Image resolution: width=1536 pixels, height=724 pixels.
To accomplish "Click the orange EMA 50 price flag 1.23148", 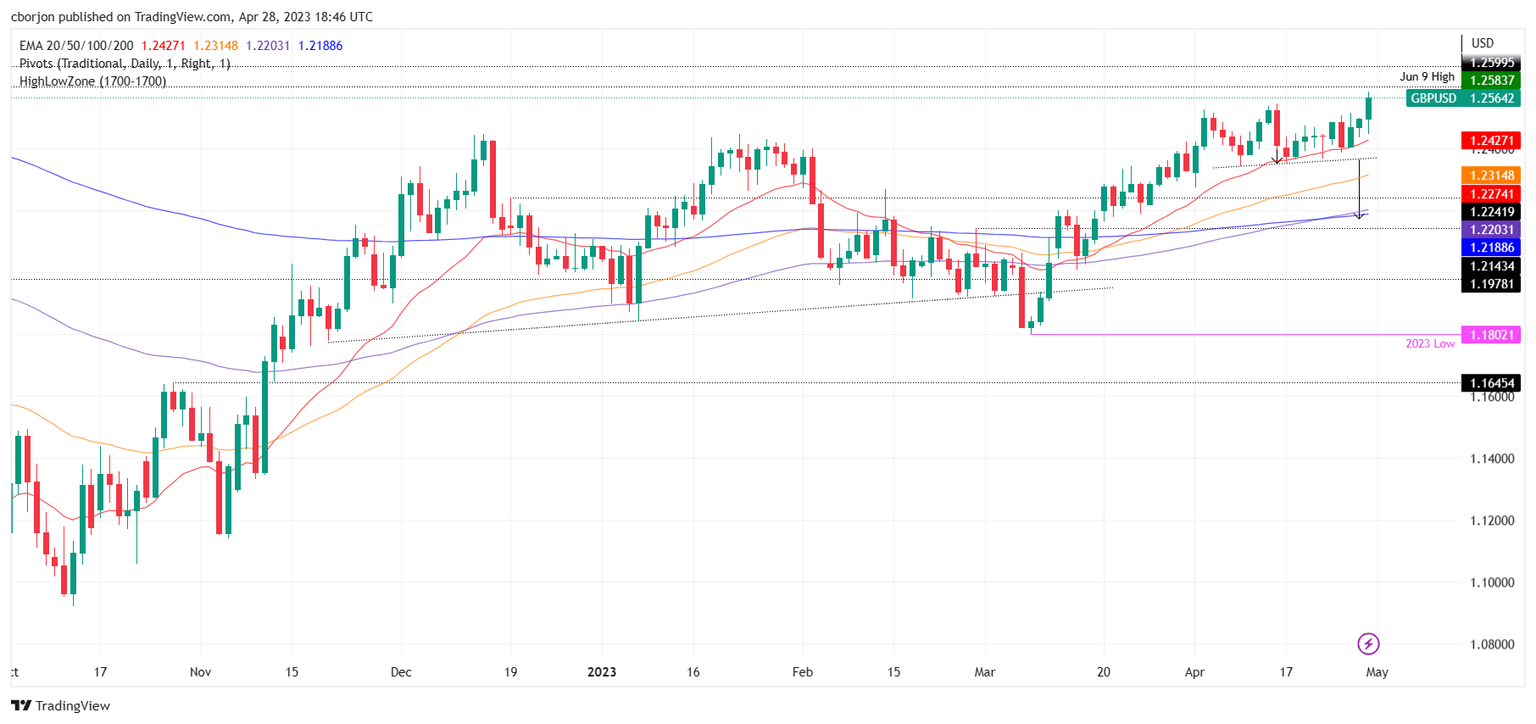I will coord(1491,175).
